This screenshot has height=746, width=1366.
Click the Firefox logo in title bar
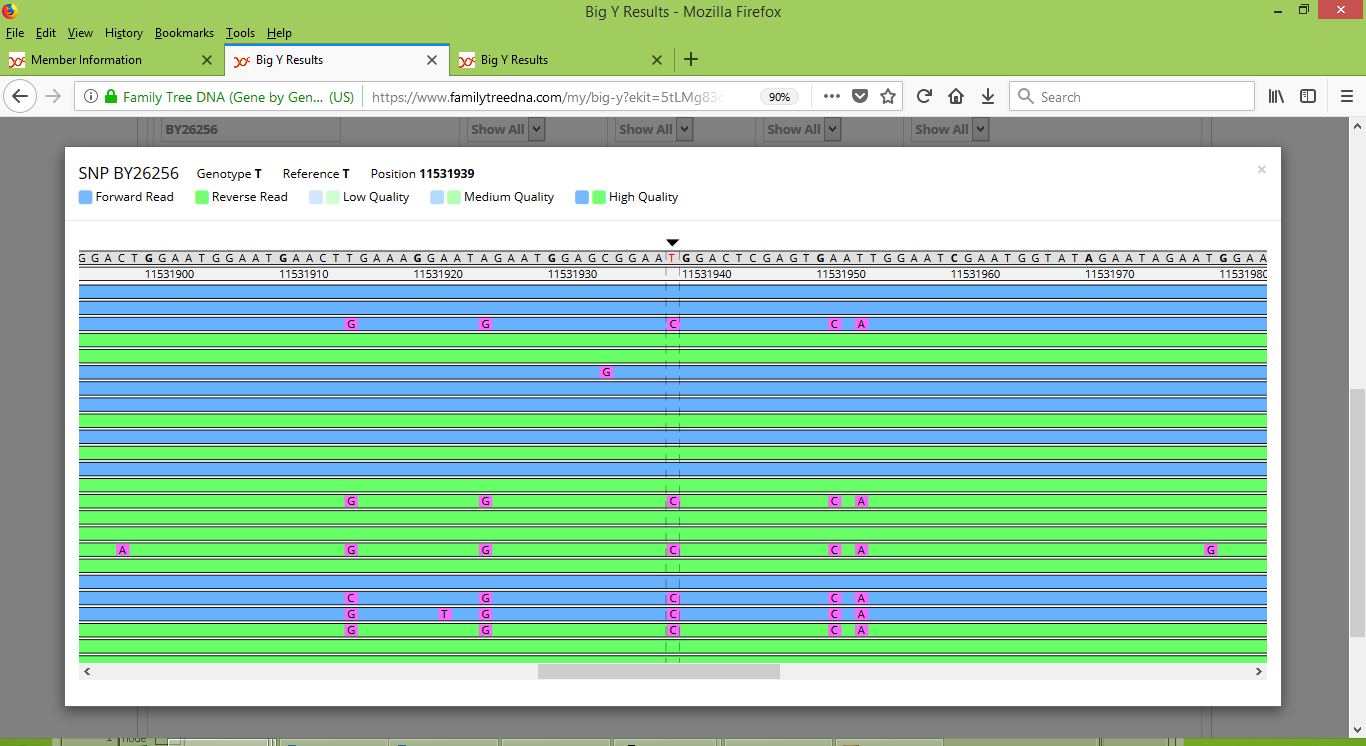click(x=10, y=11)
